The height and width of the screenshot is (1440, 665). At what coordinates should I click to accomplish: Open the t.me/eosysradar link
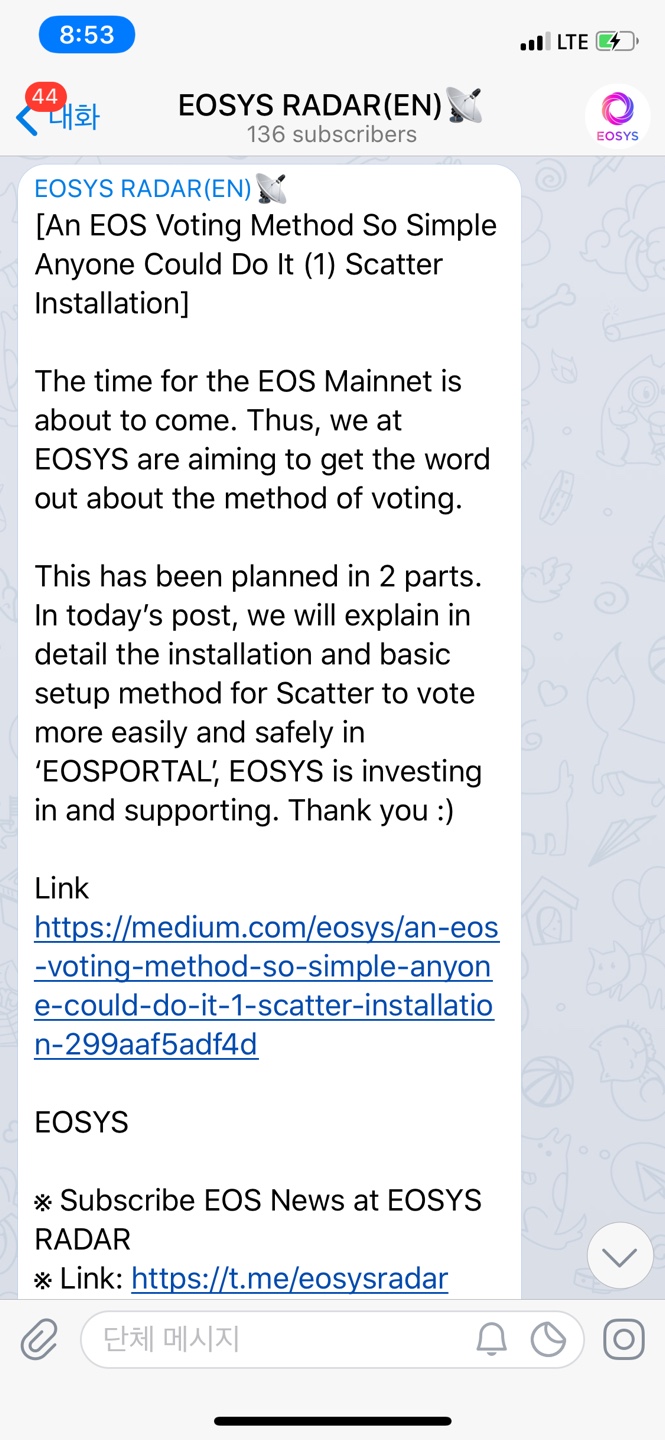pyautogui.click(x=289, y=1277)
